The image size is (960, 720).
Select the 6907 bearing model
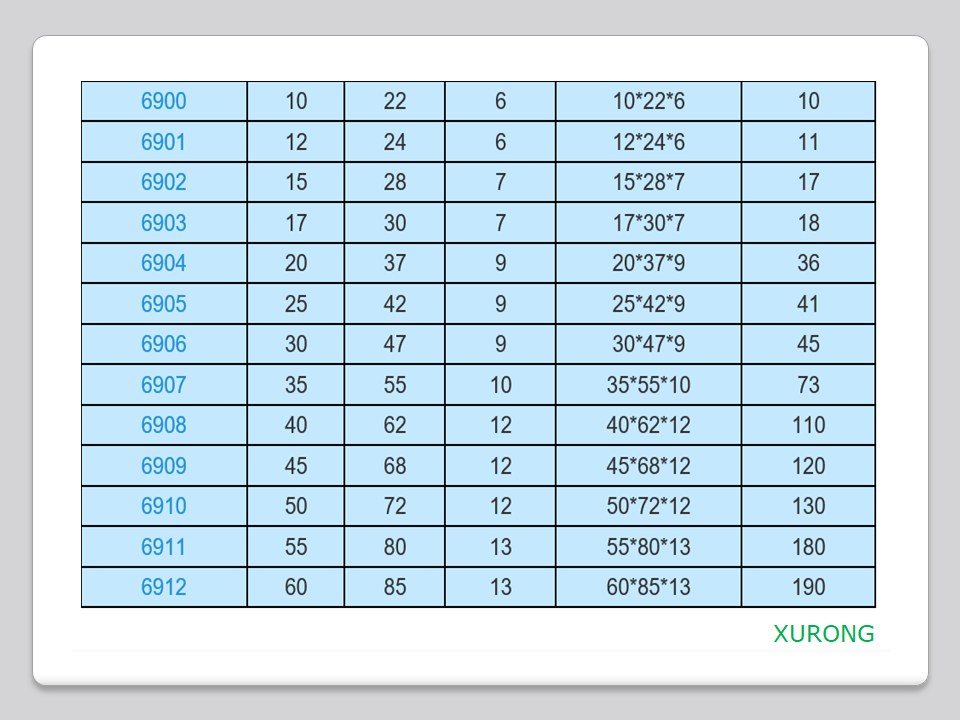click(x=163, y=385)
